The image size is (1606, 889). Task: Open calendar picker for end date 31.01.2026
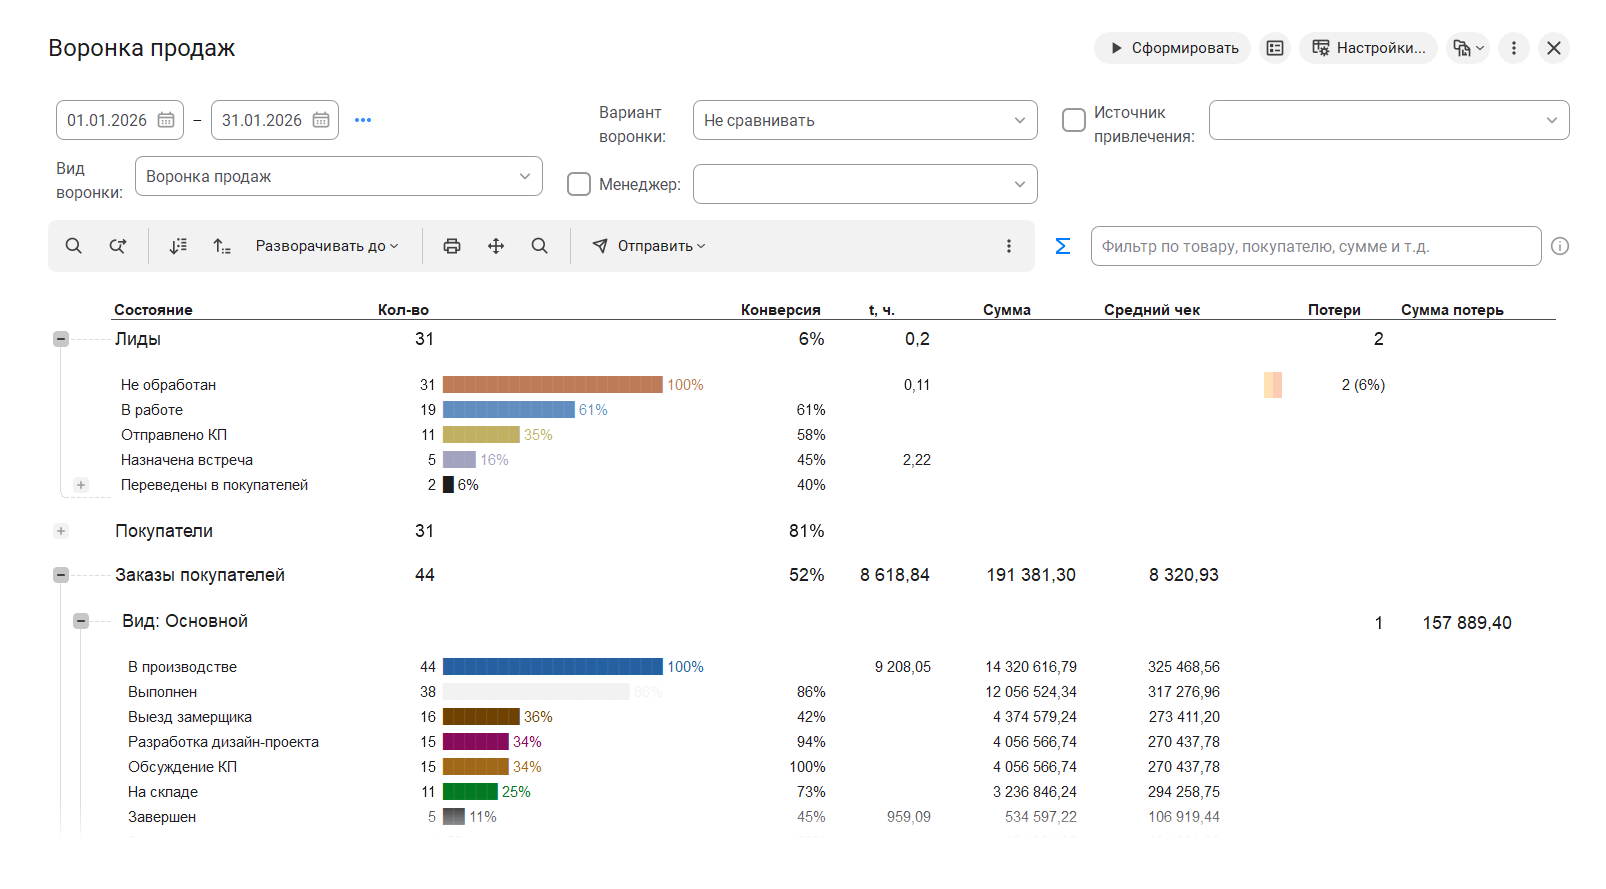[x=321, y=120]
